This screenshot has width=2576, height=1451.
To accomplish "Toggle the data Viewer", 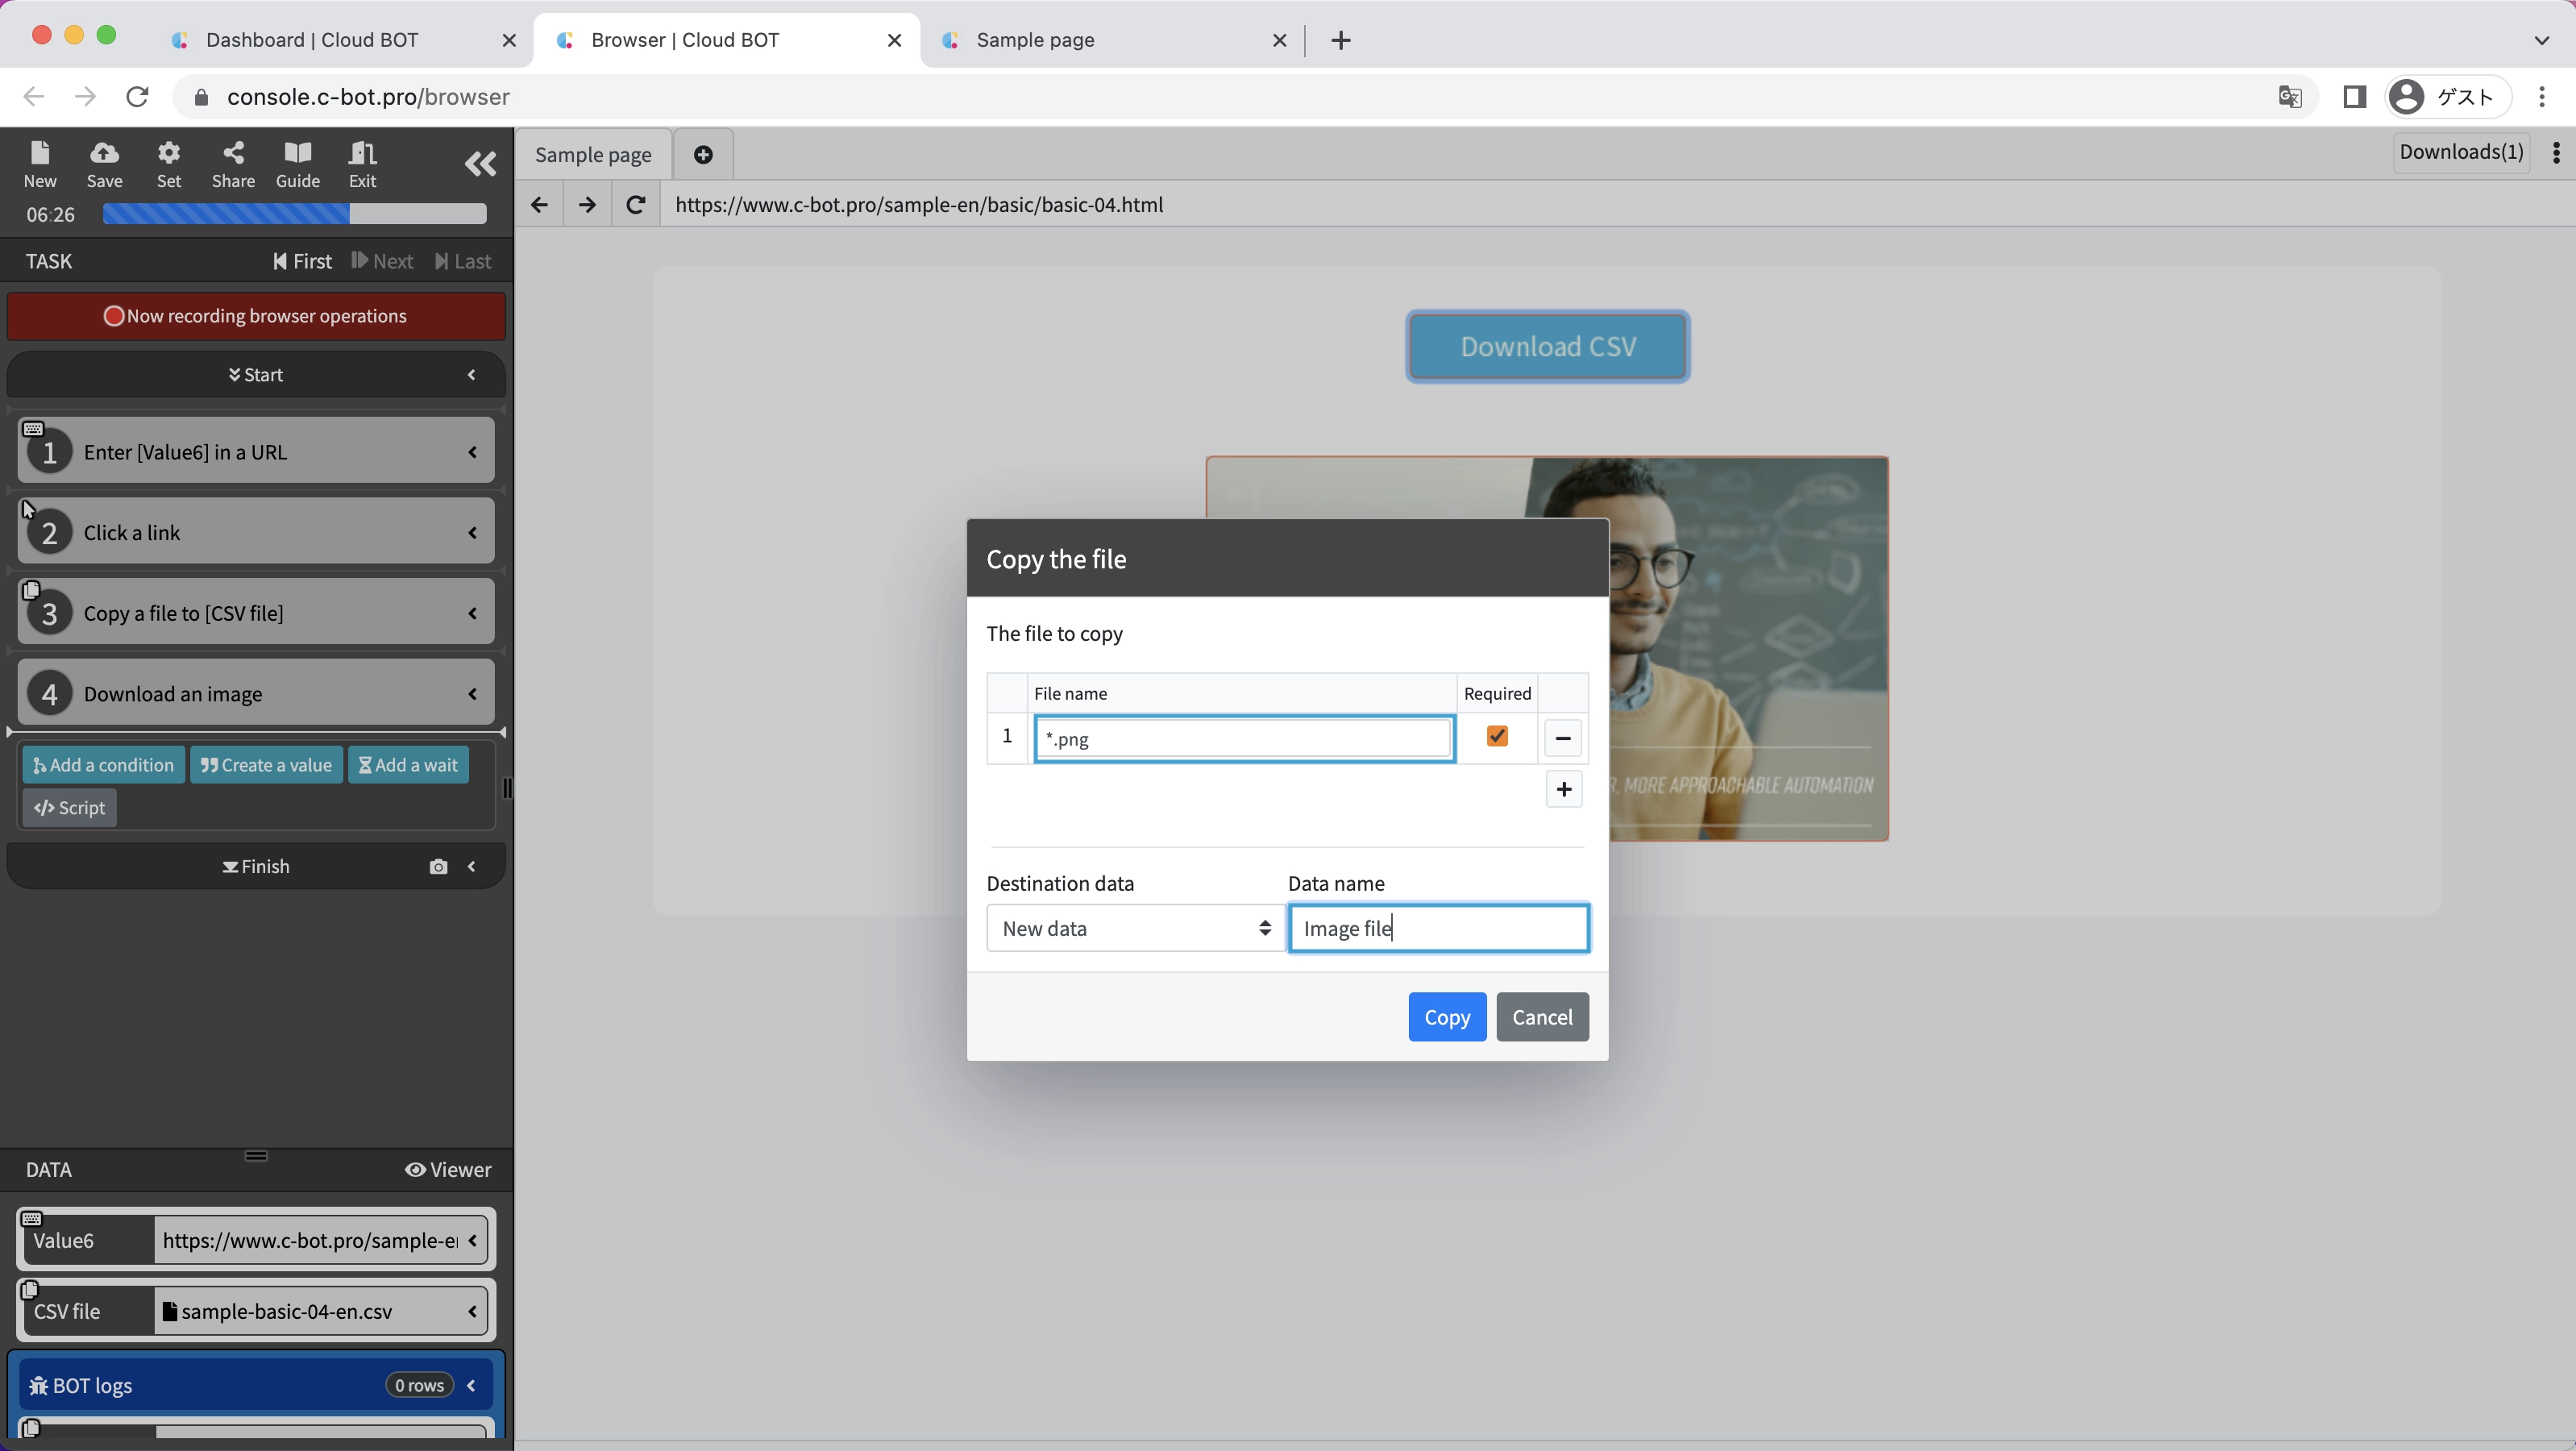I will coord(448,1170).
